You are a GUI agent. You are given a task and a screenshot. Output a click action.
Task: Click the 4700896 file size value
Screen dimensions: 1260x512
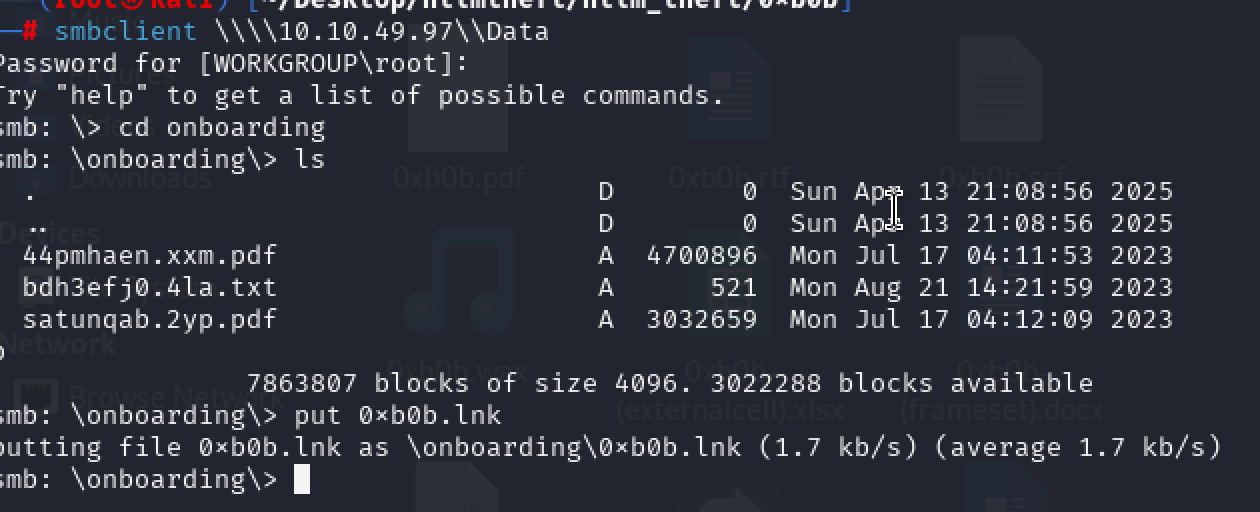[701, 256]
